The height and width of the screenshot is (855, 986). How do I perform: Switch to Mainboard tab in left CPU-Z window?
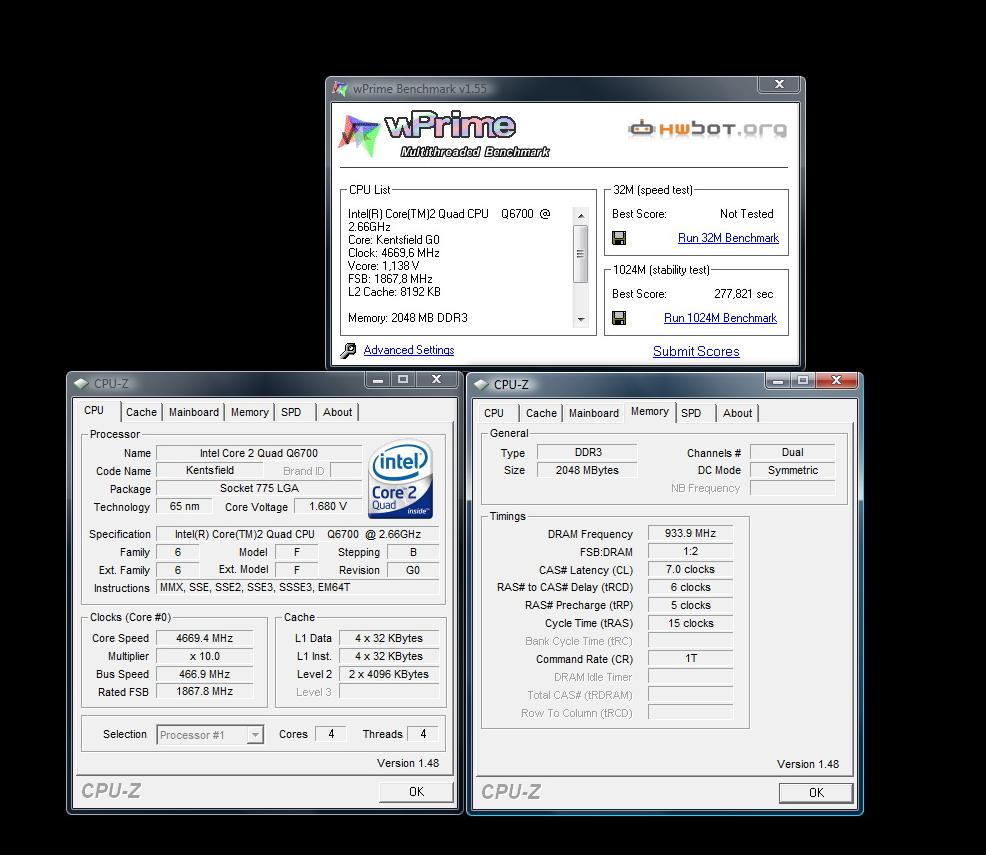pyautogui.click(x=194, y=412)
